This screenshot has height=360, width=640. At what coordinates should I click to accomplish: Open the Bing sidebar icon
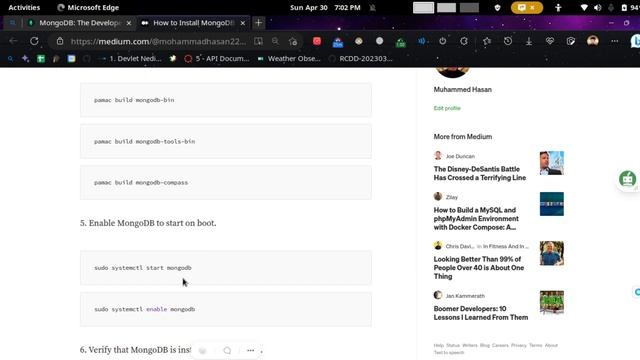[x=635, y=41]
